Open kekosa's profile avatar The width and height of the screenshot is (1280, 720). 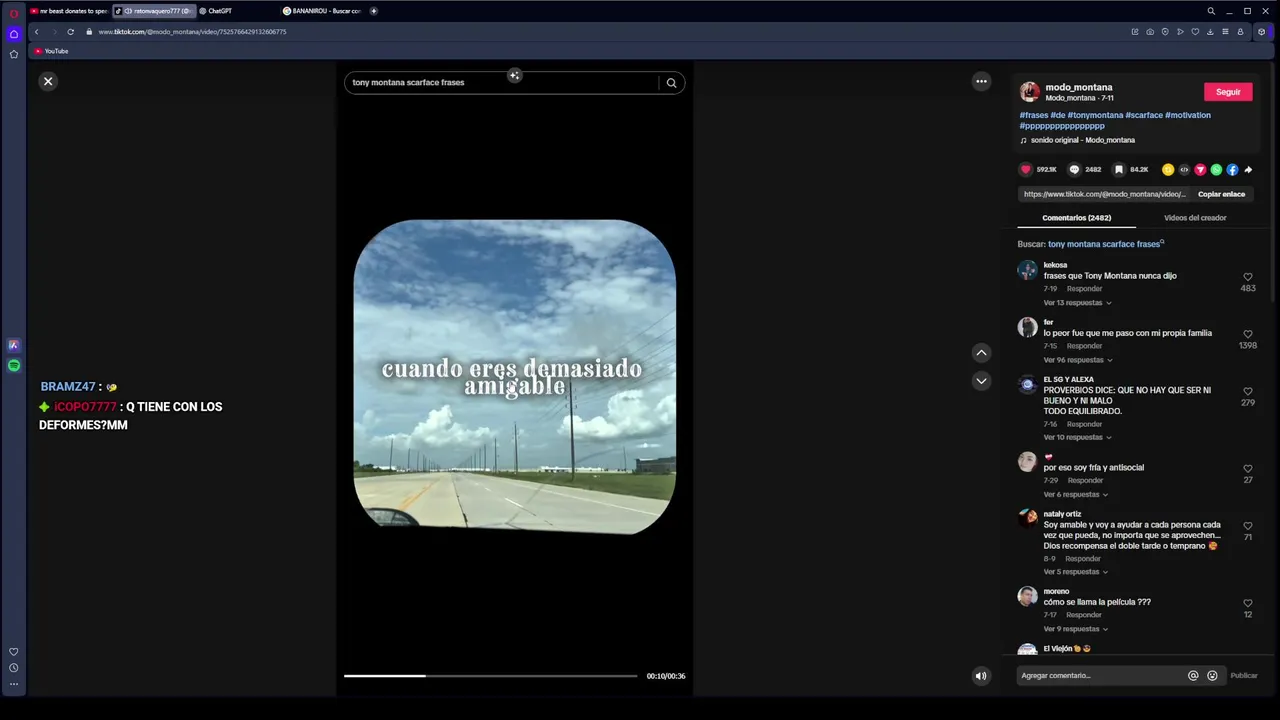1027,270
